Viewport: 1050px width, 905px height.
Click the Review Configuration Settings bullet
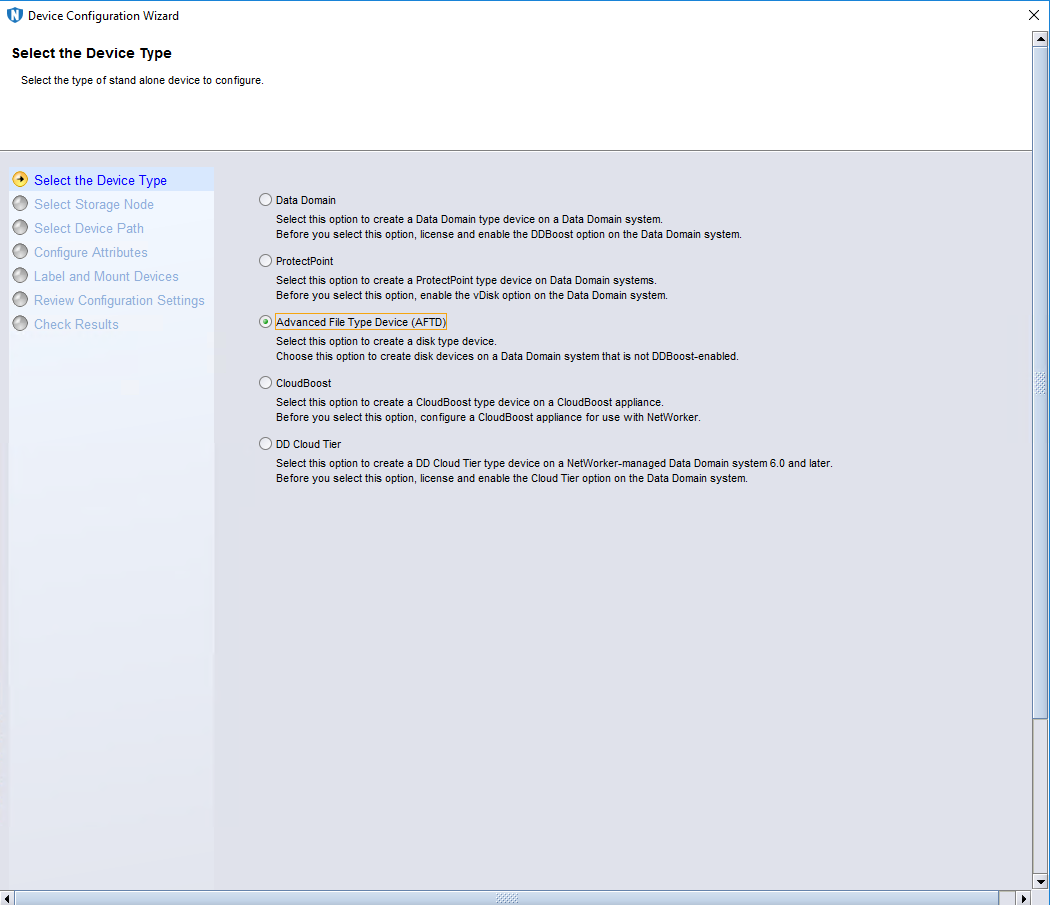(x=20, y=300)
